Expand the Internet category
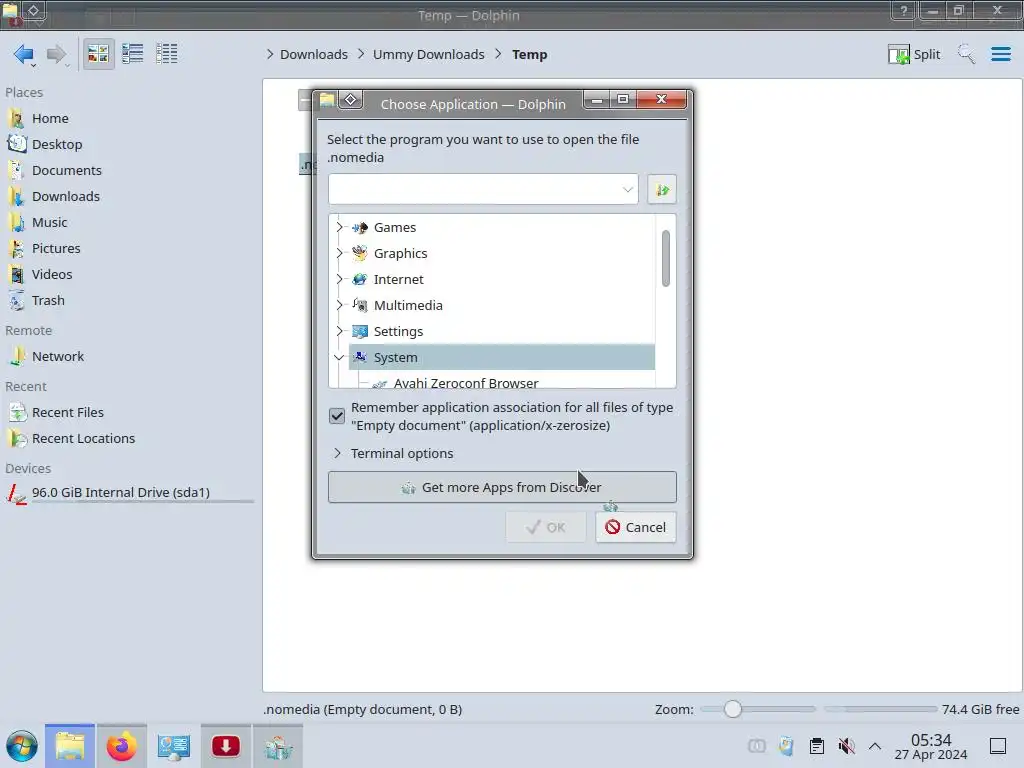This screenshot has height=768, width=1024. click(x=339, y=280)
